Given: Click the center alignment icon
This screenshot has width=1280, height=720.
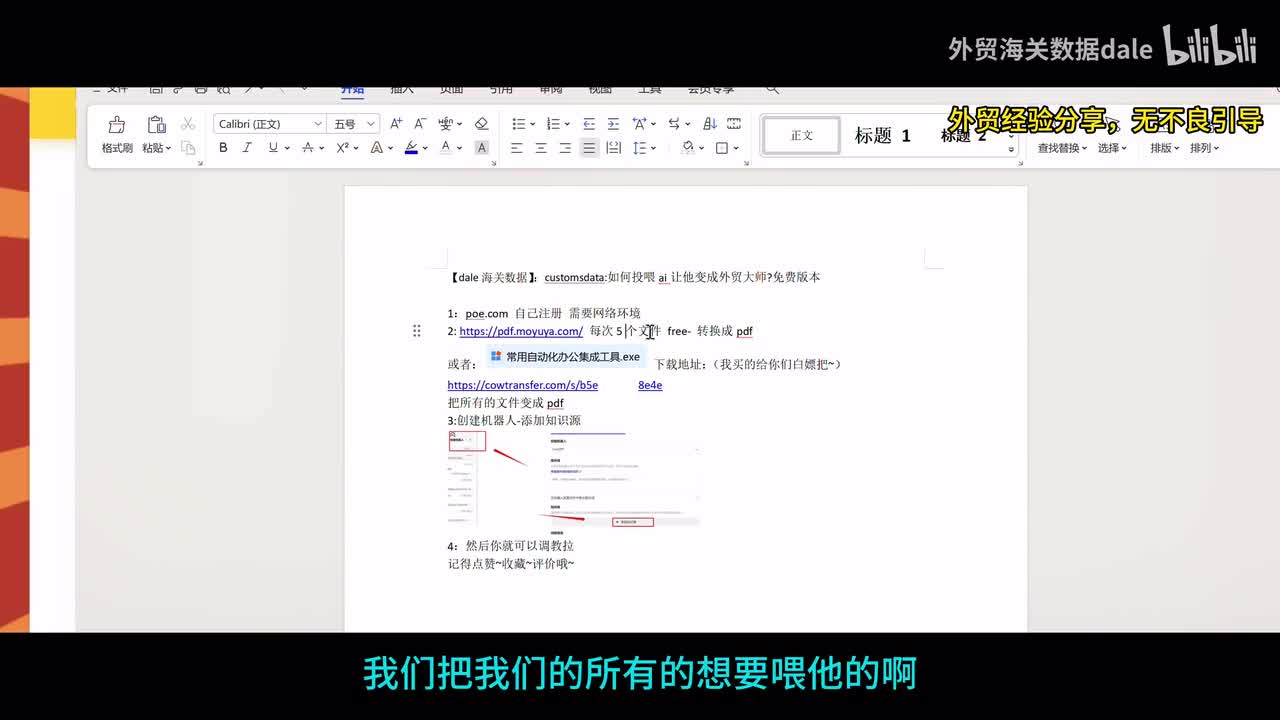Looking at the screenshot, I should [x=541, y=148].
